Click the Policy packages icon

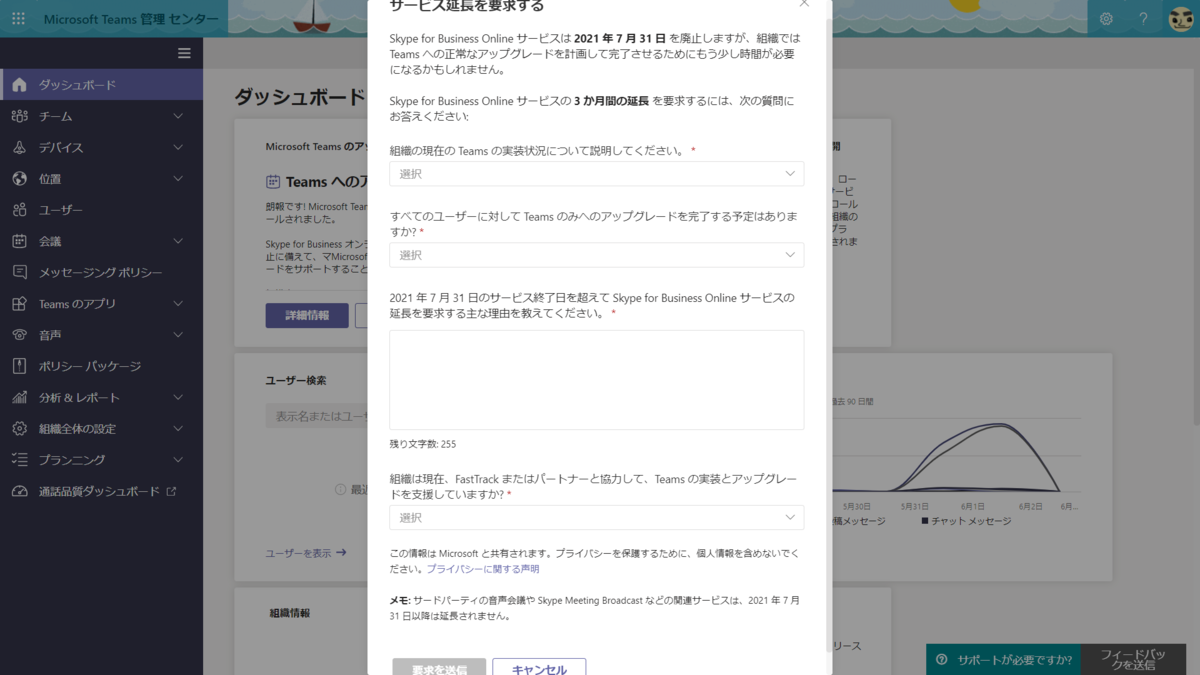point(19,366)
